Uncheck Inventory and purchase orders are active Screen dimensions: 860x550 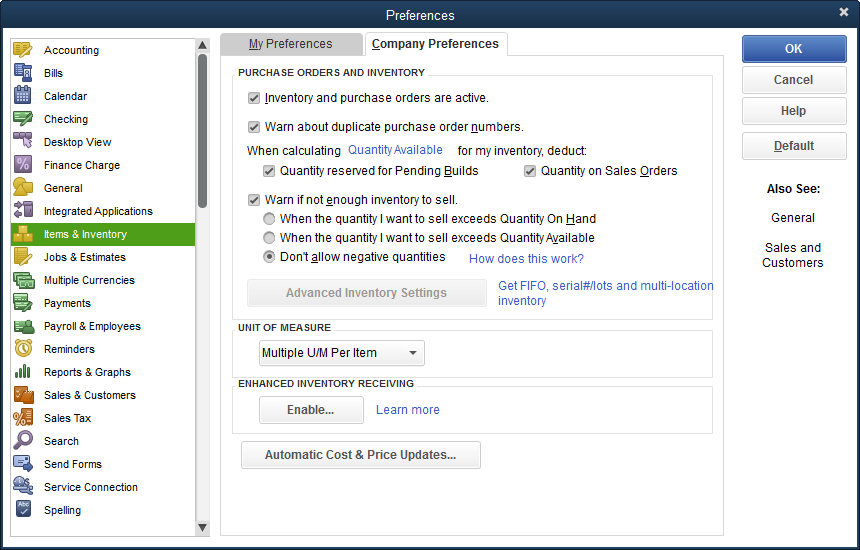point(253,98)
